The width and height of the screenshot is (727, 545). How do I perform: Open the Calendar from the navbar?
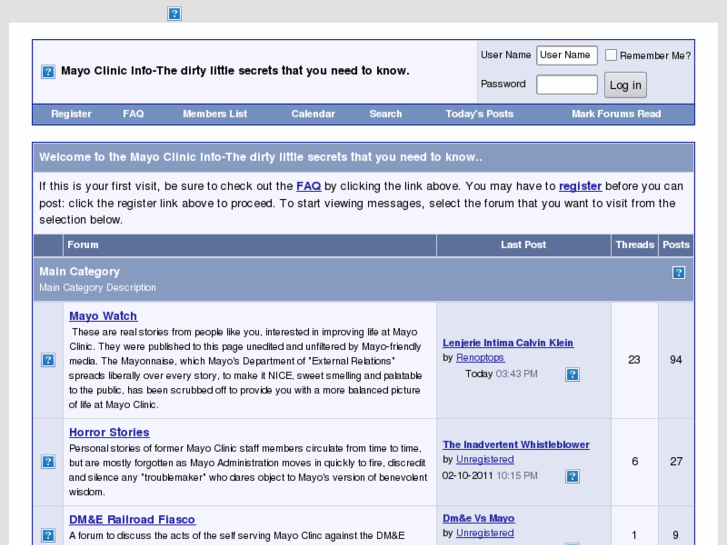pyautogui.click(x=313, y=114)
